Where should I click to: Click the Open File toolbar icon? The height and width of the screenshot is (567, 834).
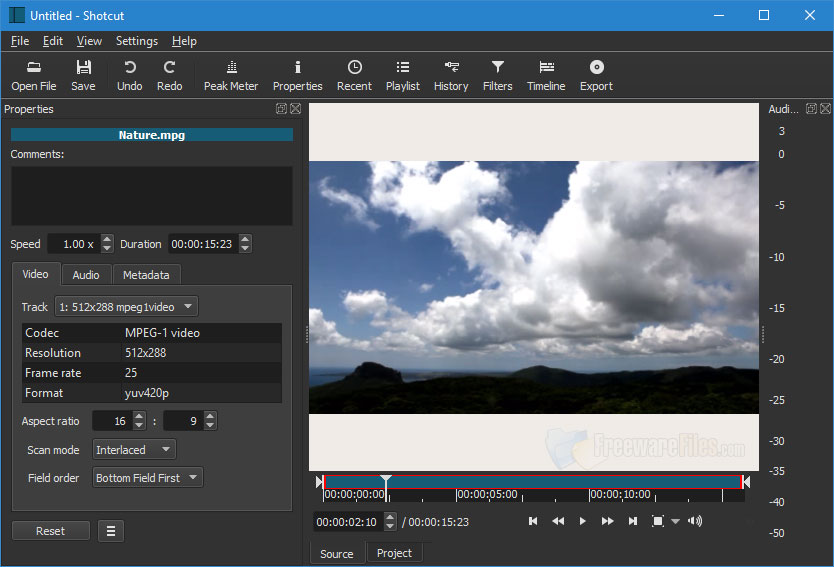[34, 75]
